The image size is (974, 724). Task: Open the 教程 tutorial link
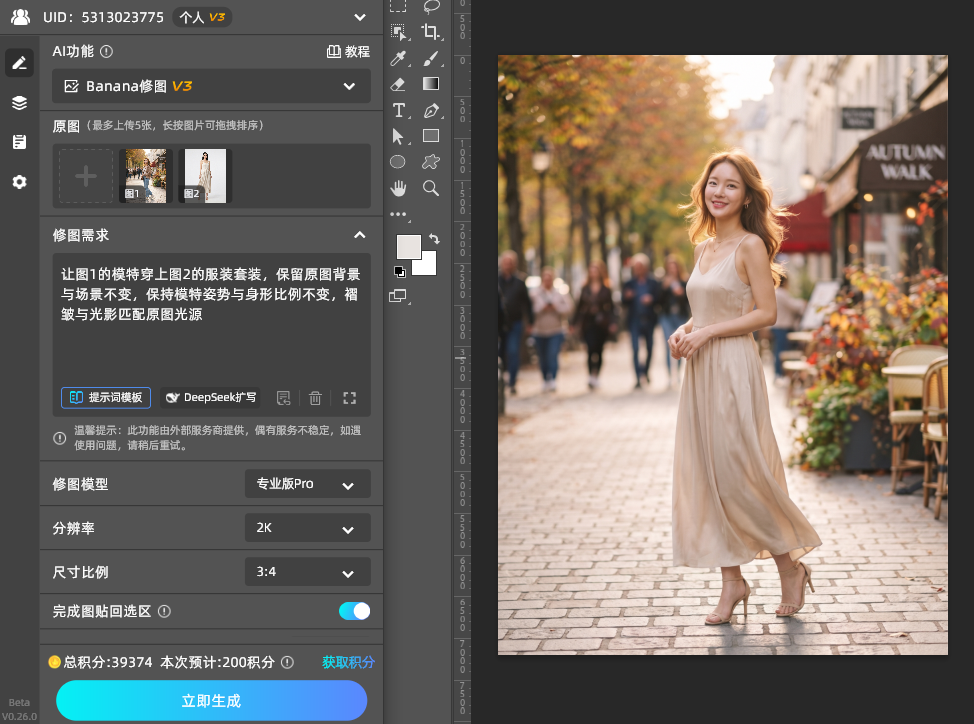click(x=348, y=52)
